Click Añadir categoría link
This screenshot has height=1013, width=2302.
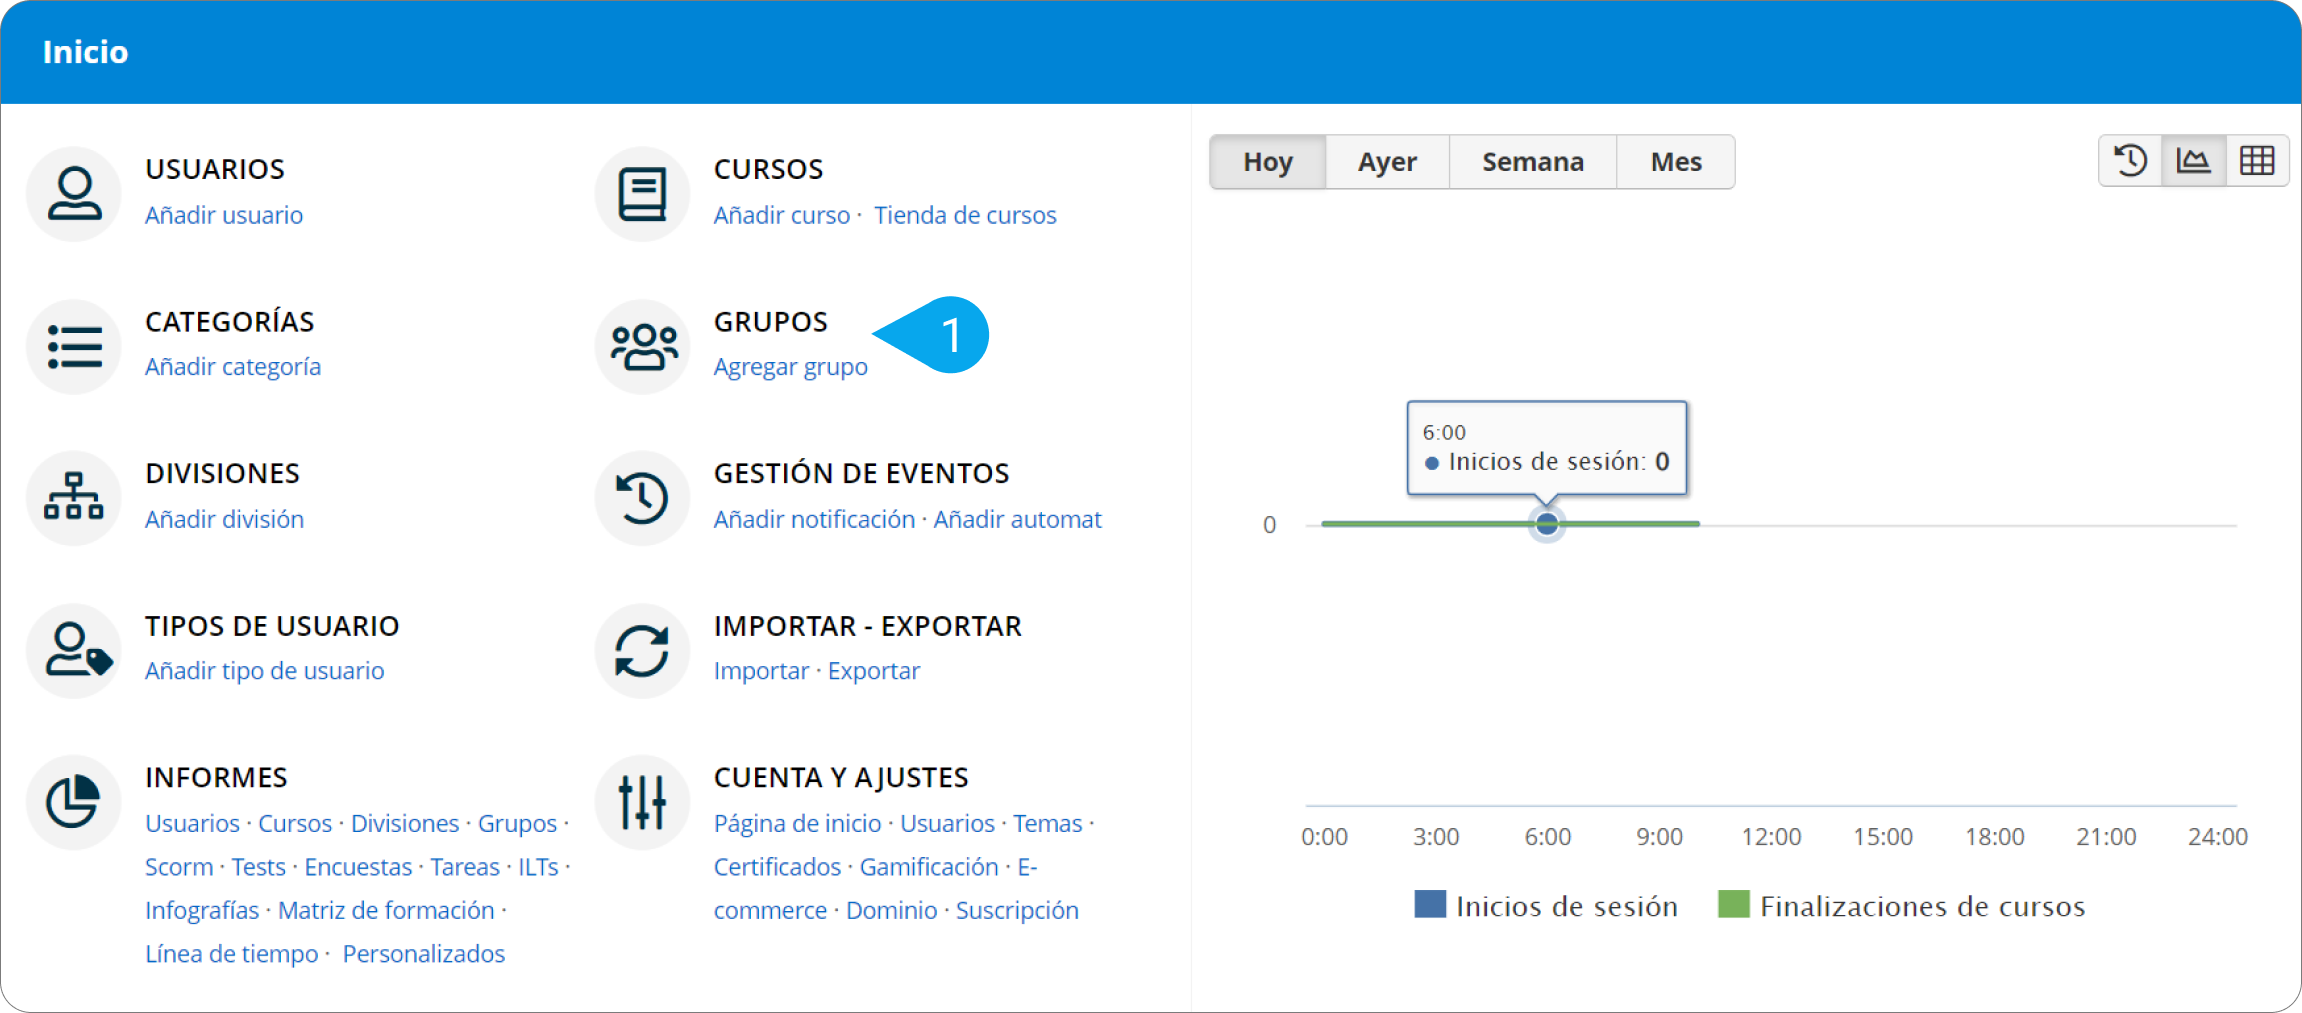233,367
